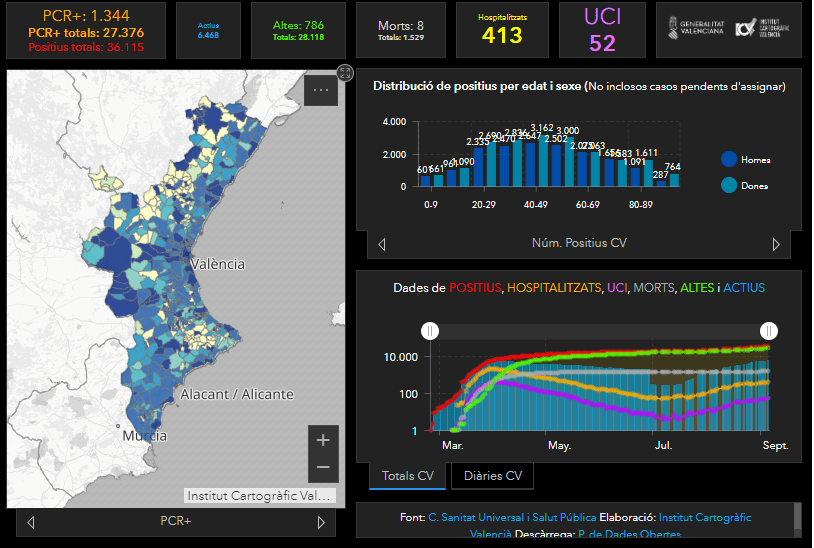Open C. Sanitat Universal i Salut Pública link
Screen dimensions: 814x548
(511, 518)
